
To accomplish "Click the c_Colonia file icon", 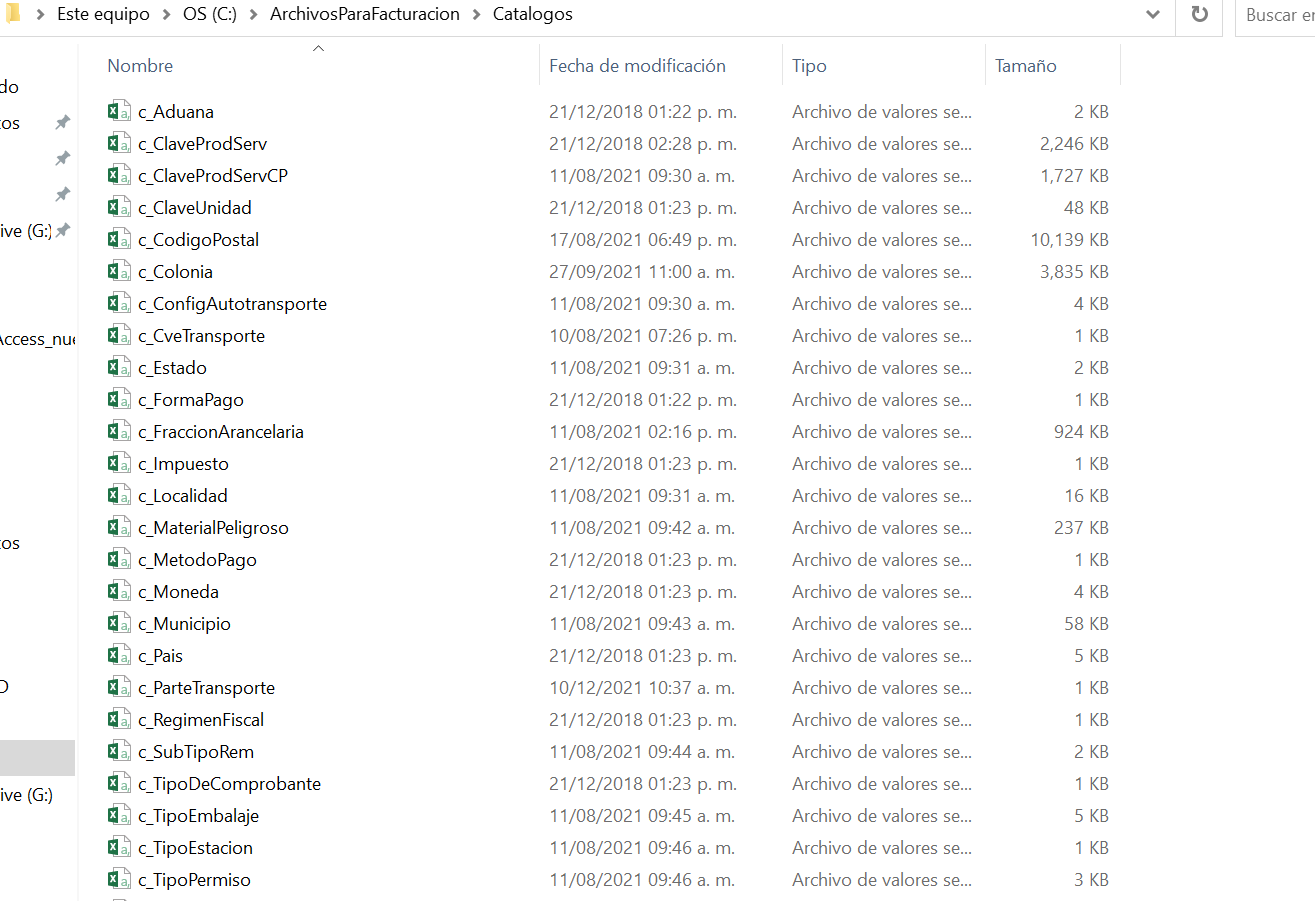I will tap(119, 271).
